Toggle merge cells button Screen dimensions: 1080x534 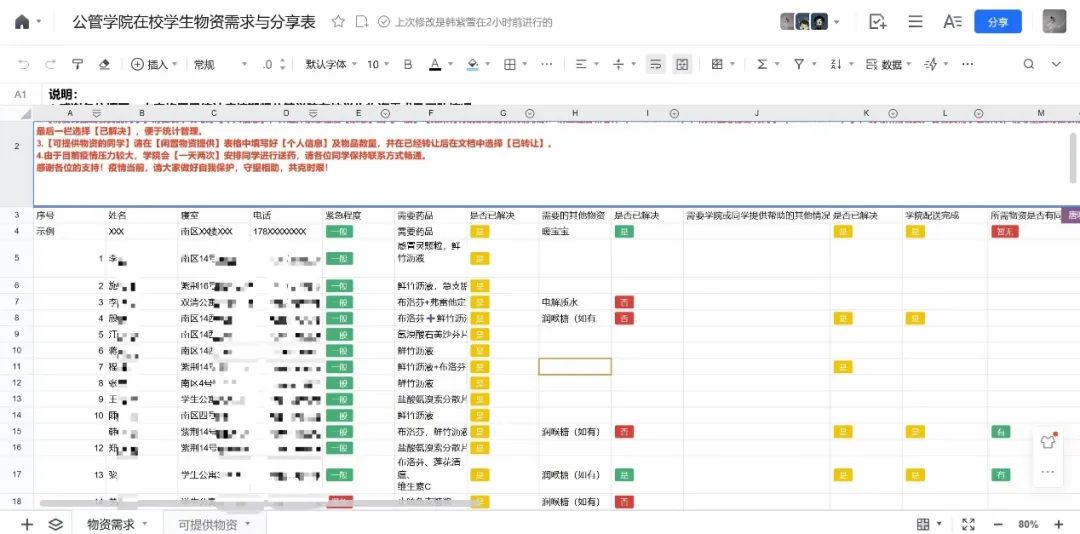(x=682, y=64)
